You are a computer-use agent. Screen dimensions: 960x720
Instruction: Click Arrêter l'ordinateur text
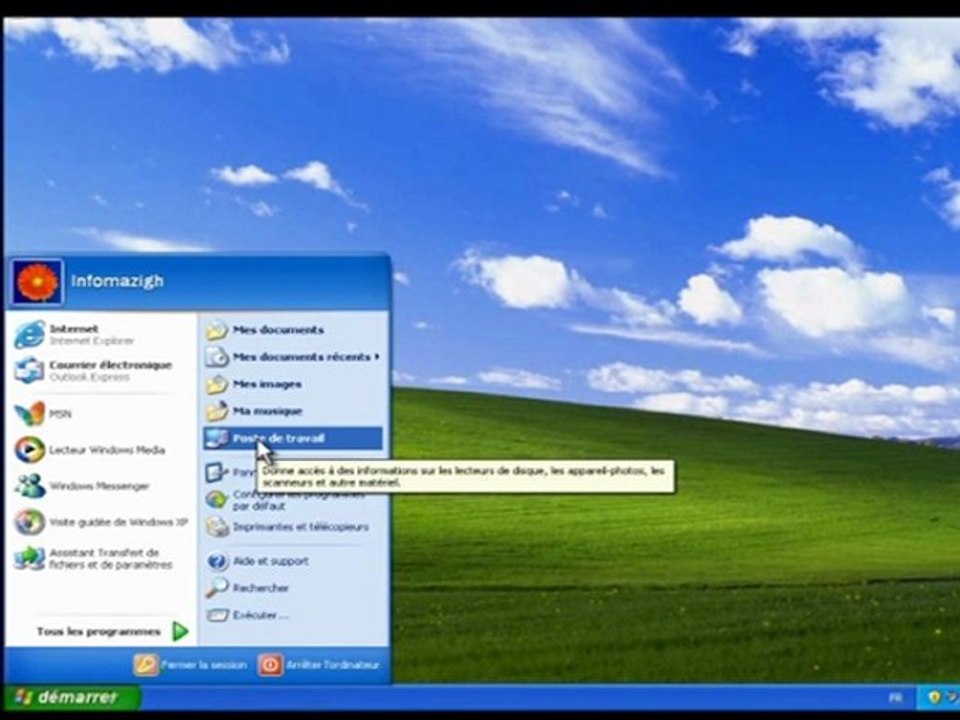pos(333,665)
